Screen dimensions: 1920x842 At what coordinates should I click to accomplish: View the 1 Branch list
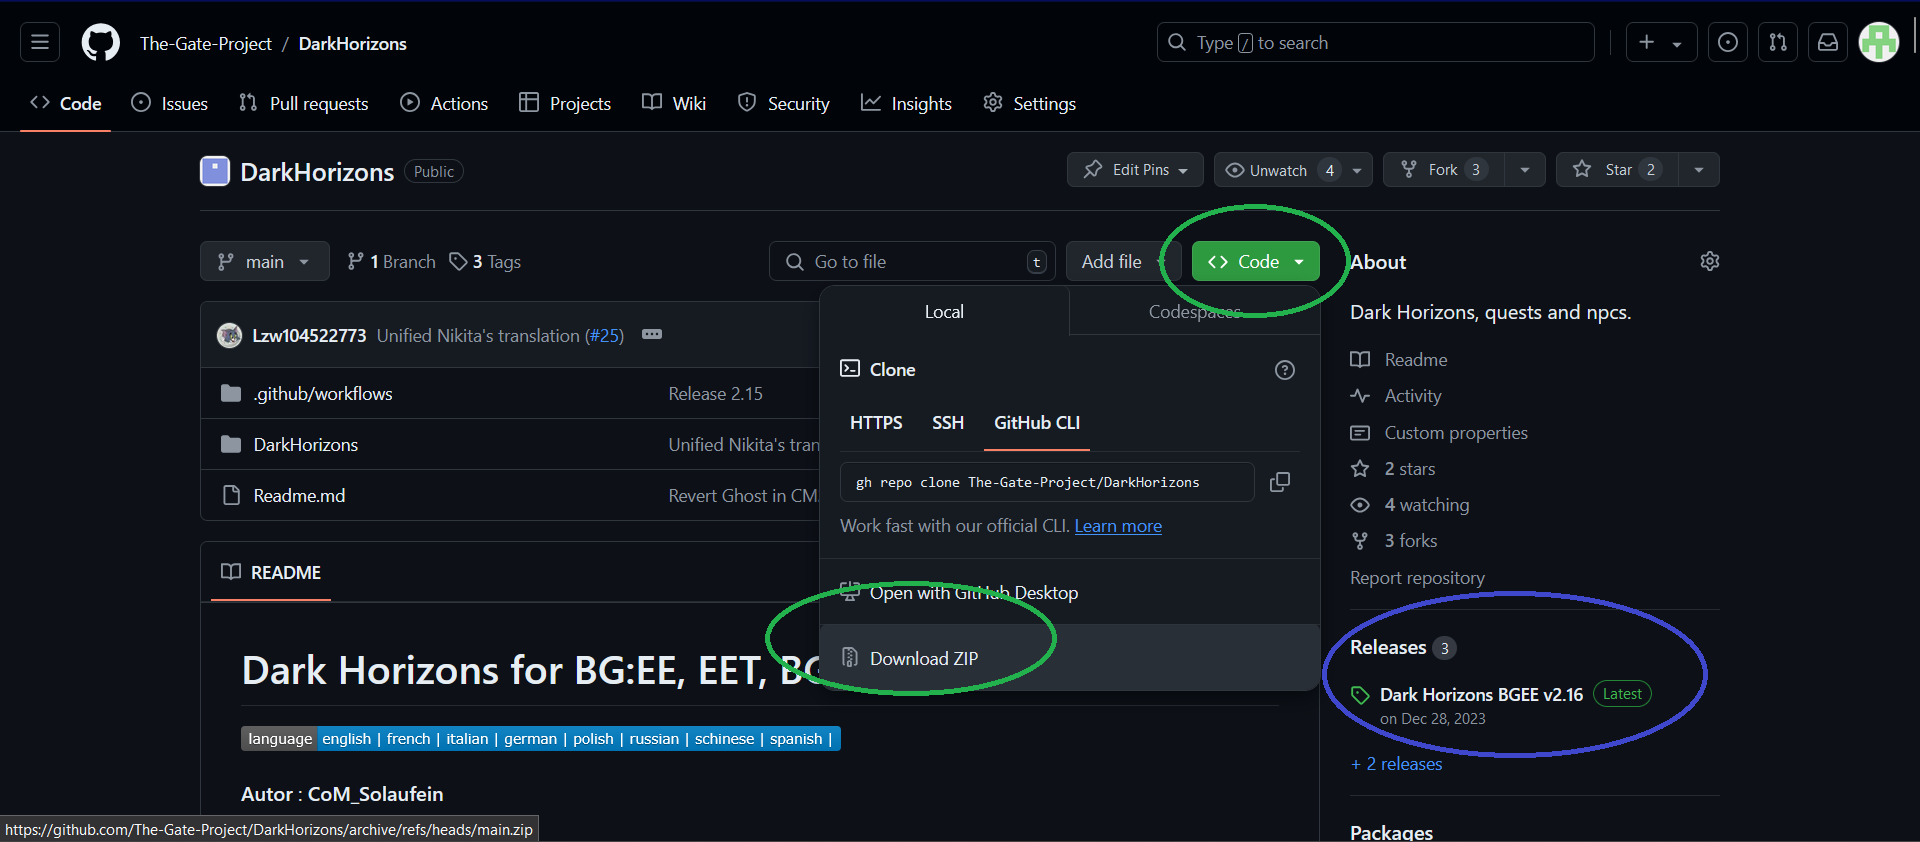[392, 261]
